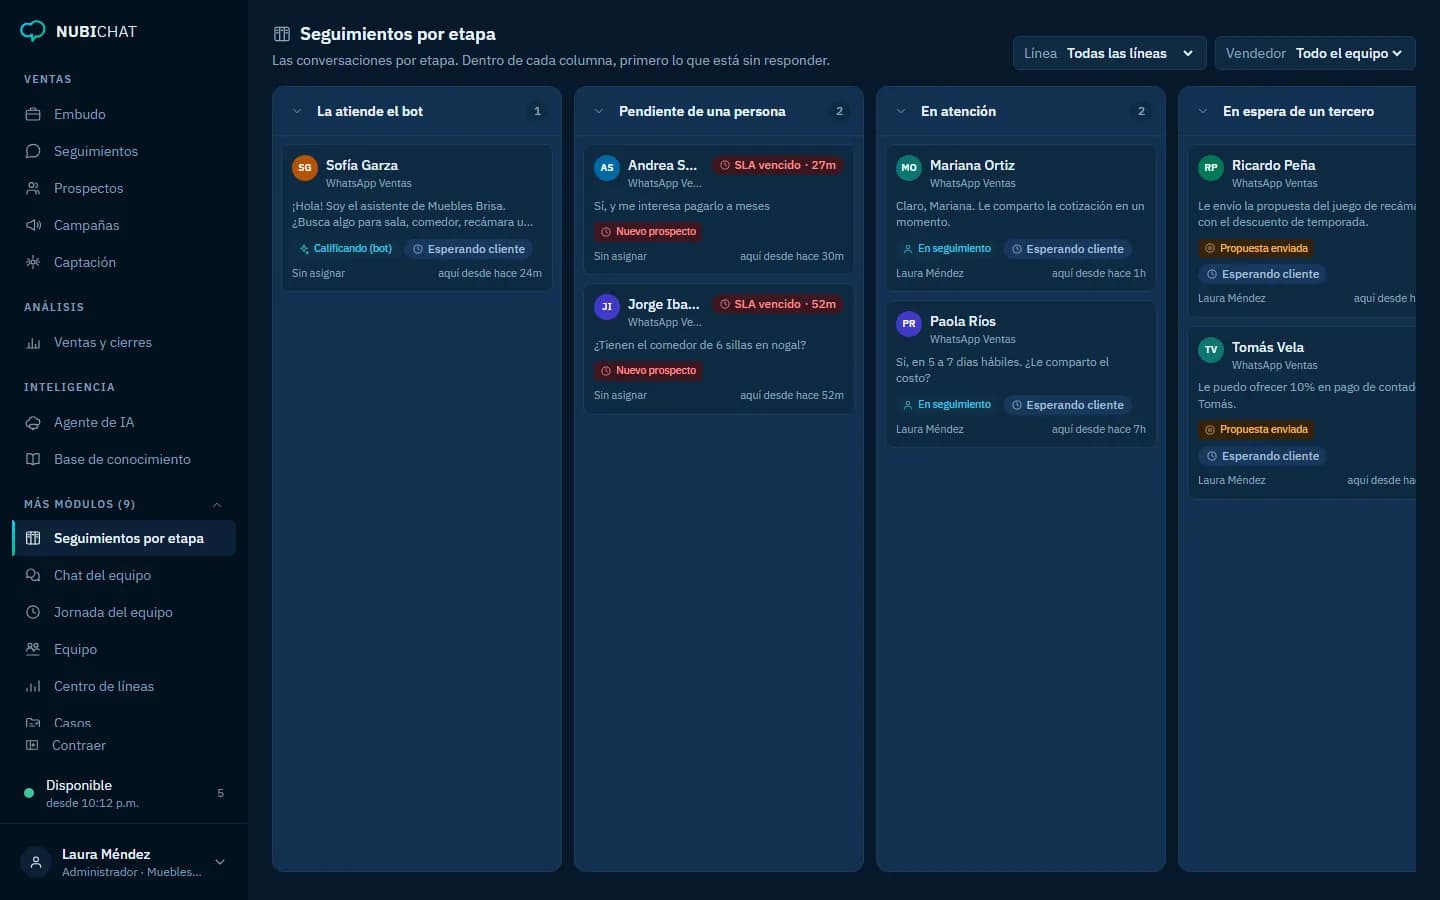Click the Seguimientos chat bubble icon
Image resolution: width=1440 pixels, height=900 pixels.
(x=33, y=151)
